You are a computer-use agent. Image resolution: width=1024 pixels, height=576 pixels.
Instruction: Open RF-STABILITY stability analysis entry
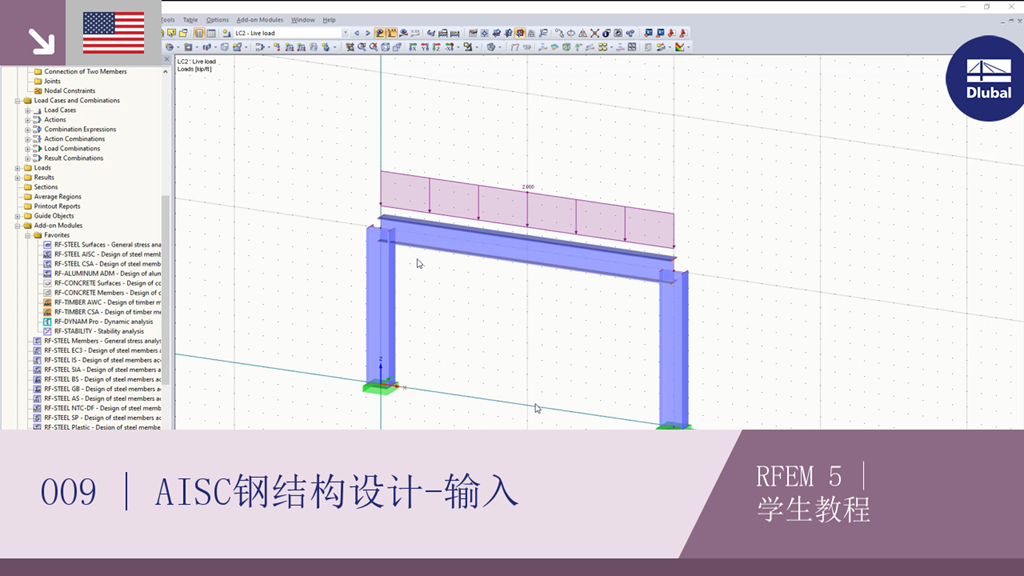[93, 331]
